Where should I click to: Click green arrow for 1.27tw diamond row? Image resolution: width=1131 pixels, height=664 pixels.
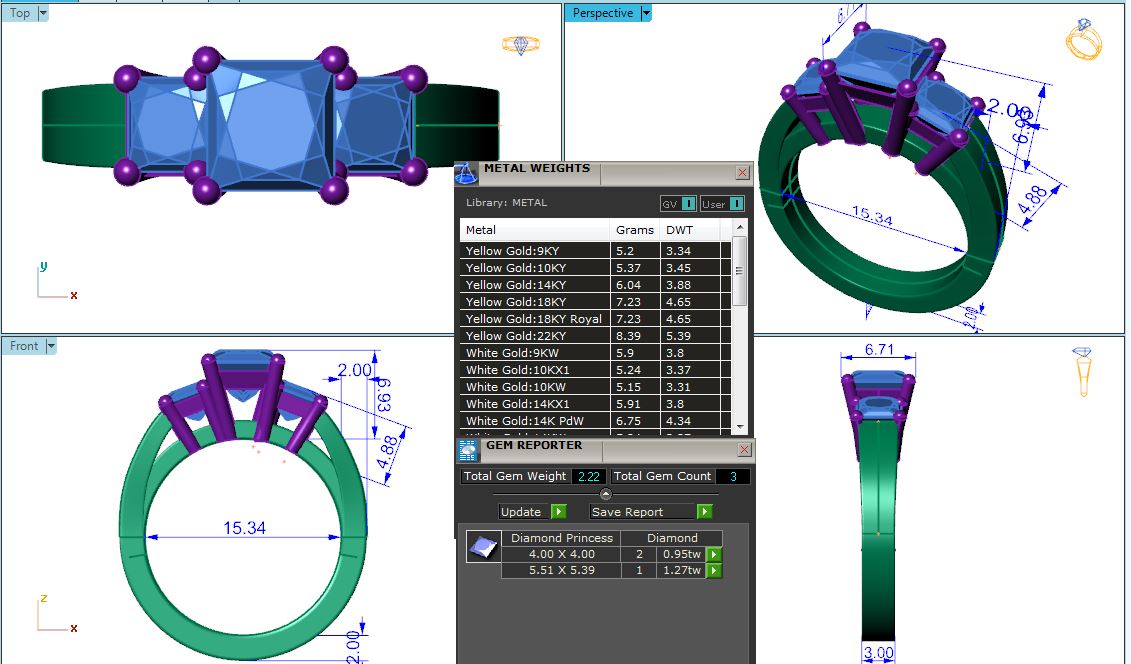tap(714, 571)
